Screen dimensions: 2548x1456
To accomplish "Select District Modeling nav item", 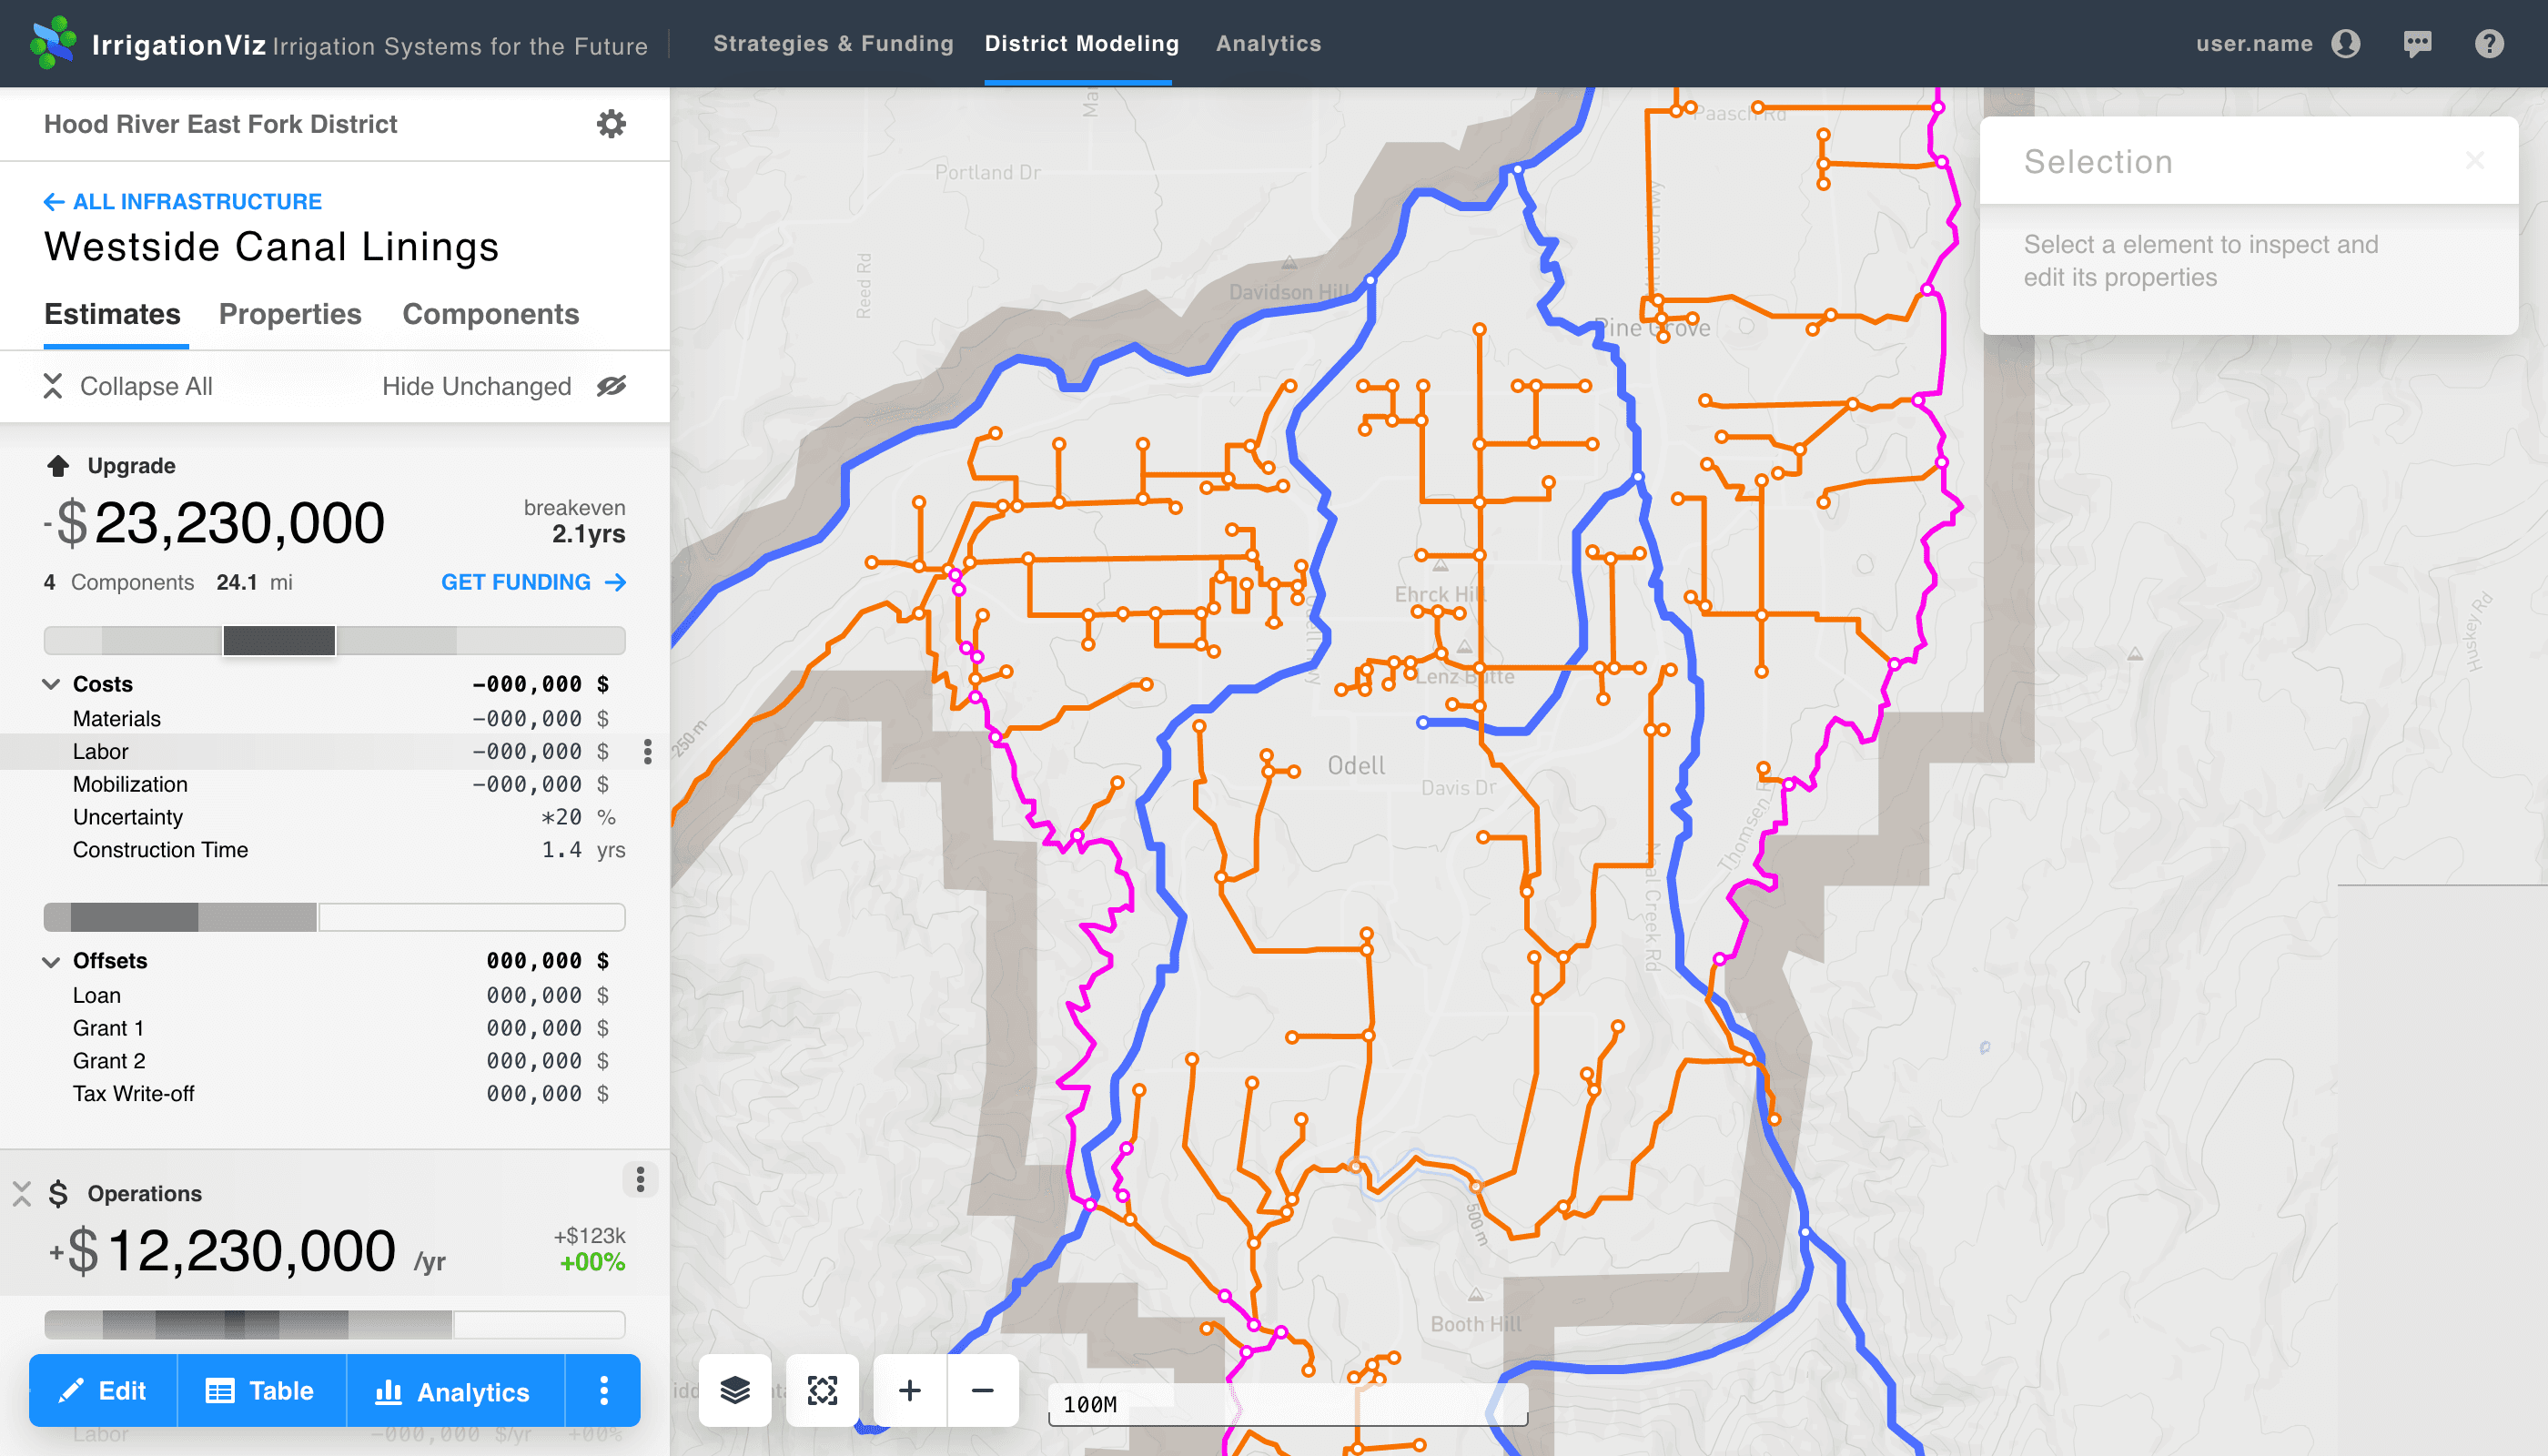I will (x=1082, y=43).
